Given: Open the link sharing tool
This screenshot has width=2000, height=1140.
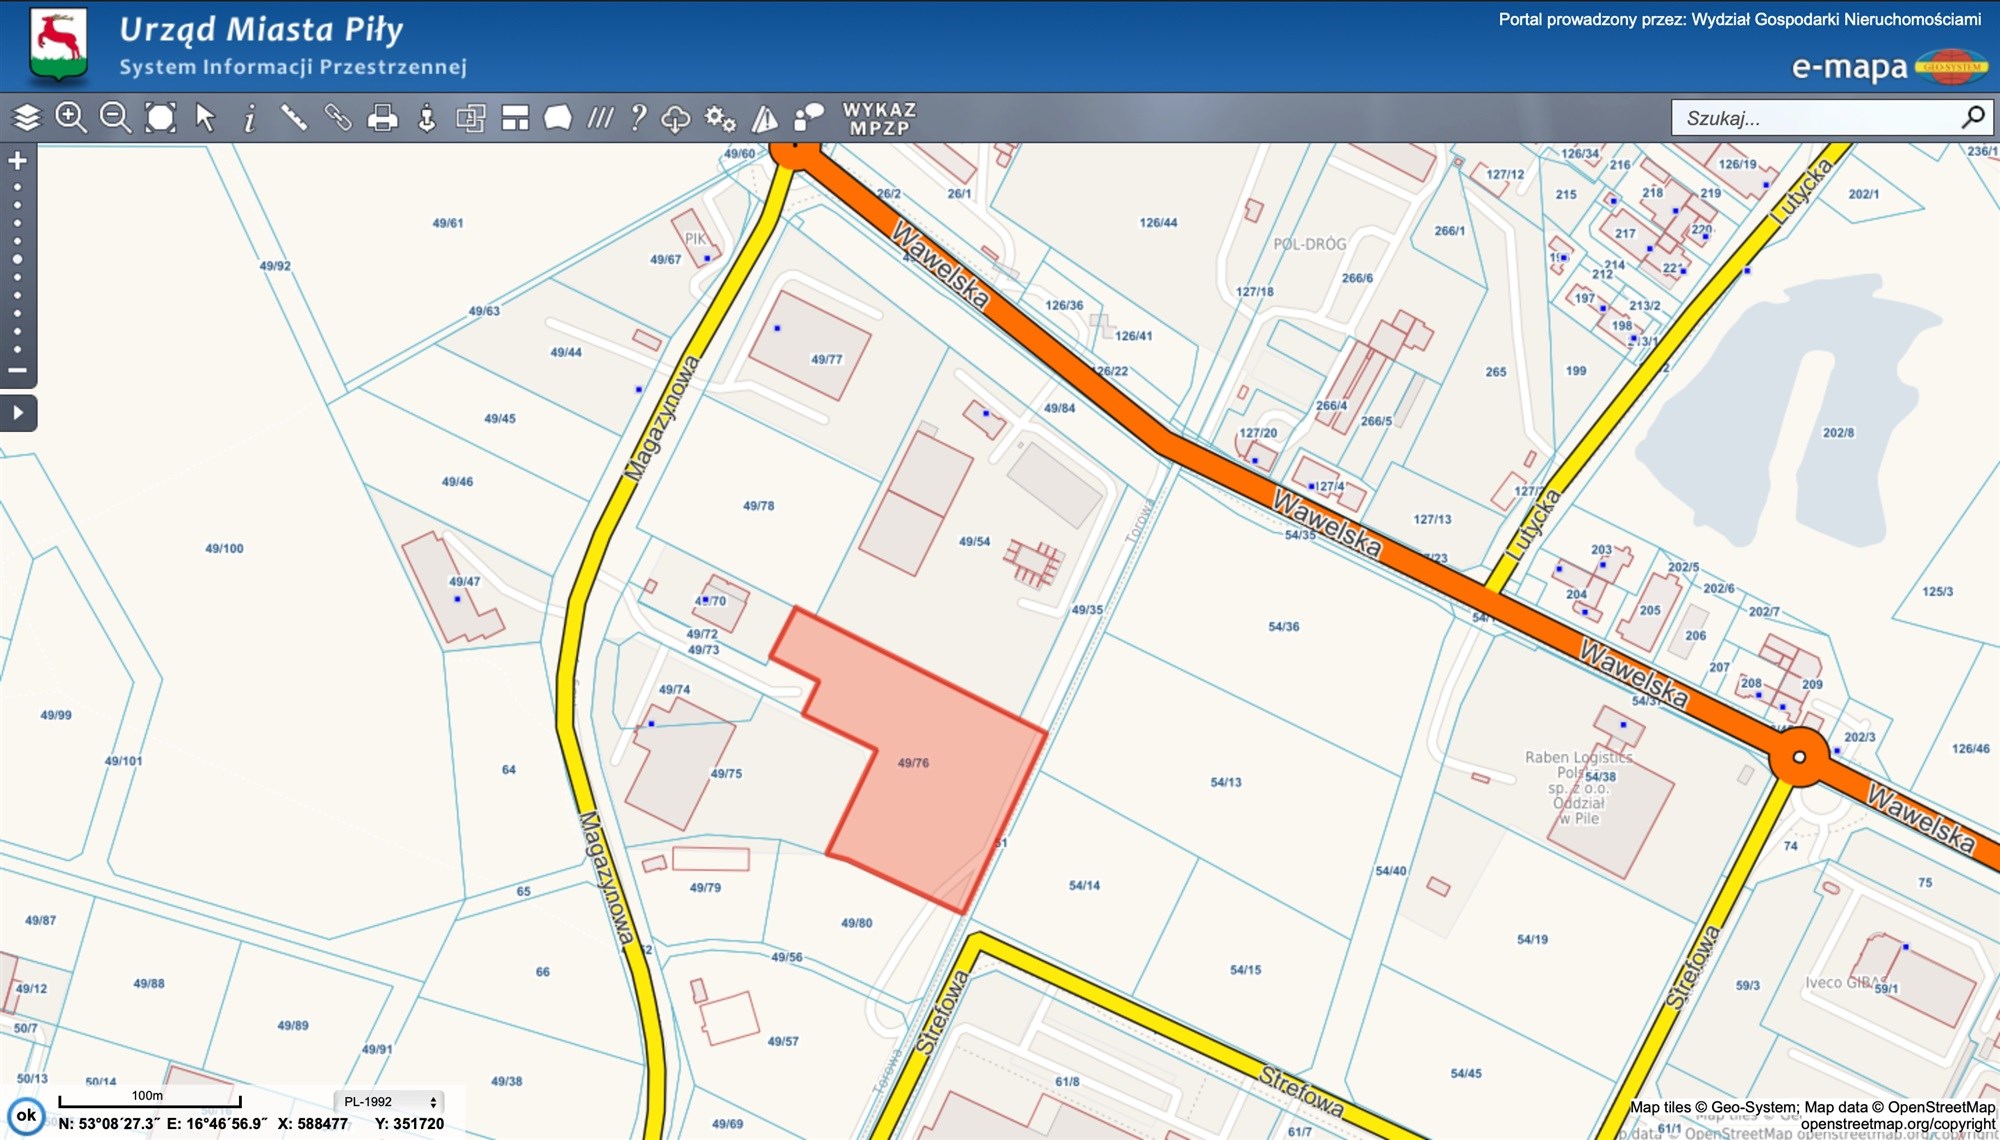Looking at the screenshot, I should point(338,118).
